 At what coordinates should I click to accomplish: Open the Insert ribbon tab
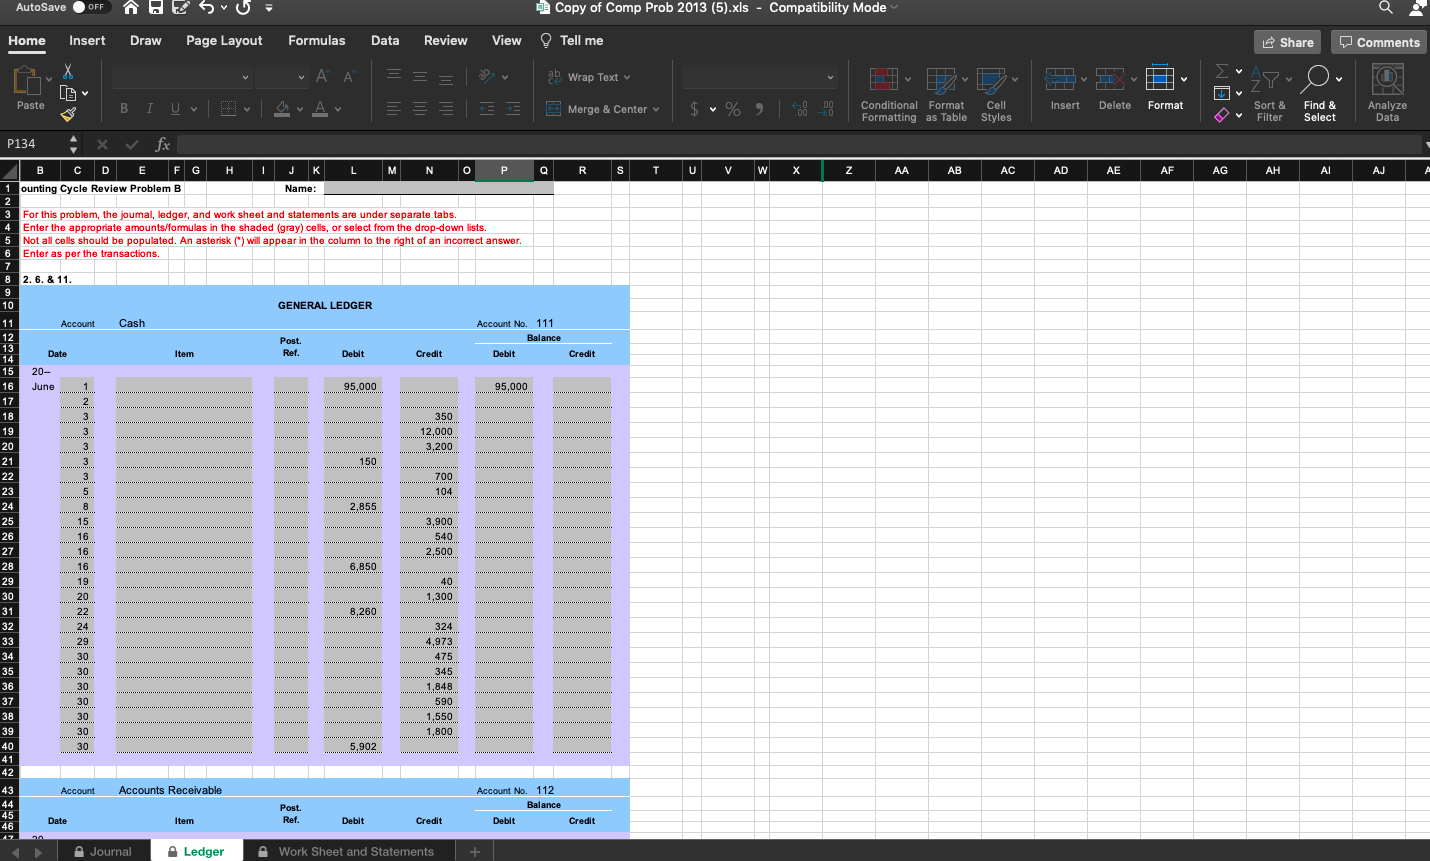tap(87, 41)
